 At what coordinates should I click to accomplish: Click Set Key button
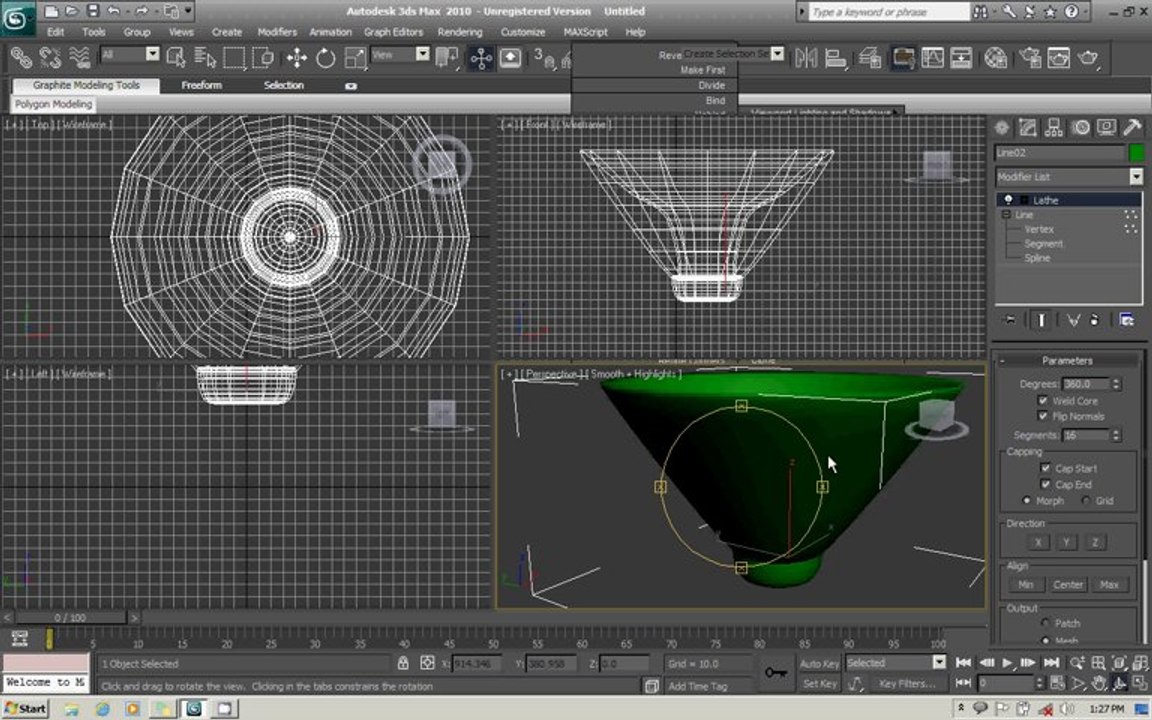coord(818,683)
